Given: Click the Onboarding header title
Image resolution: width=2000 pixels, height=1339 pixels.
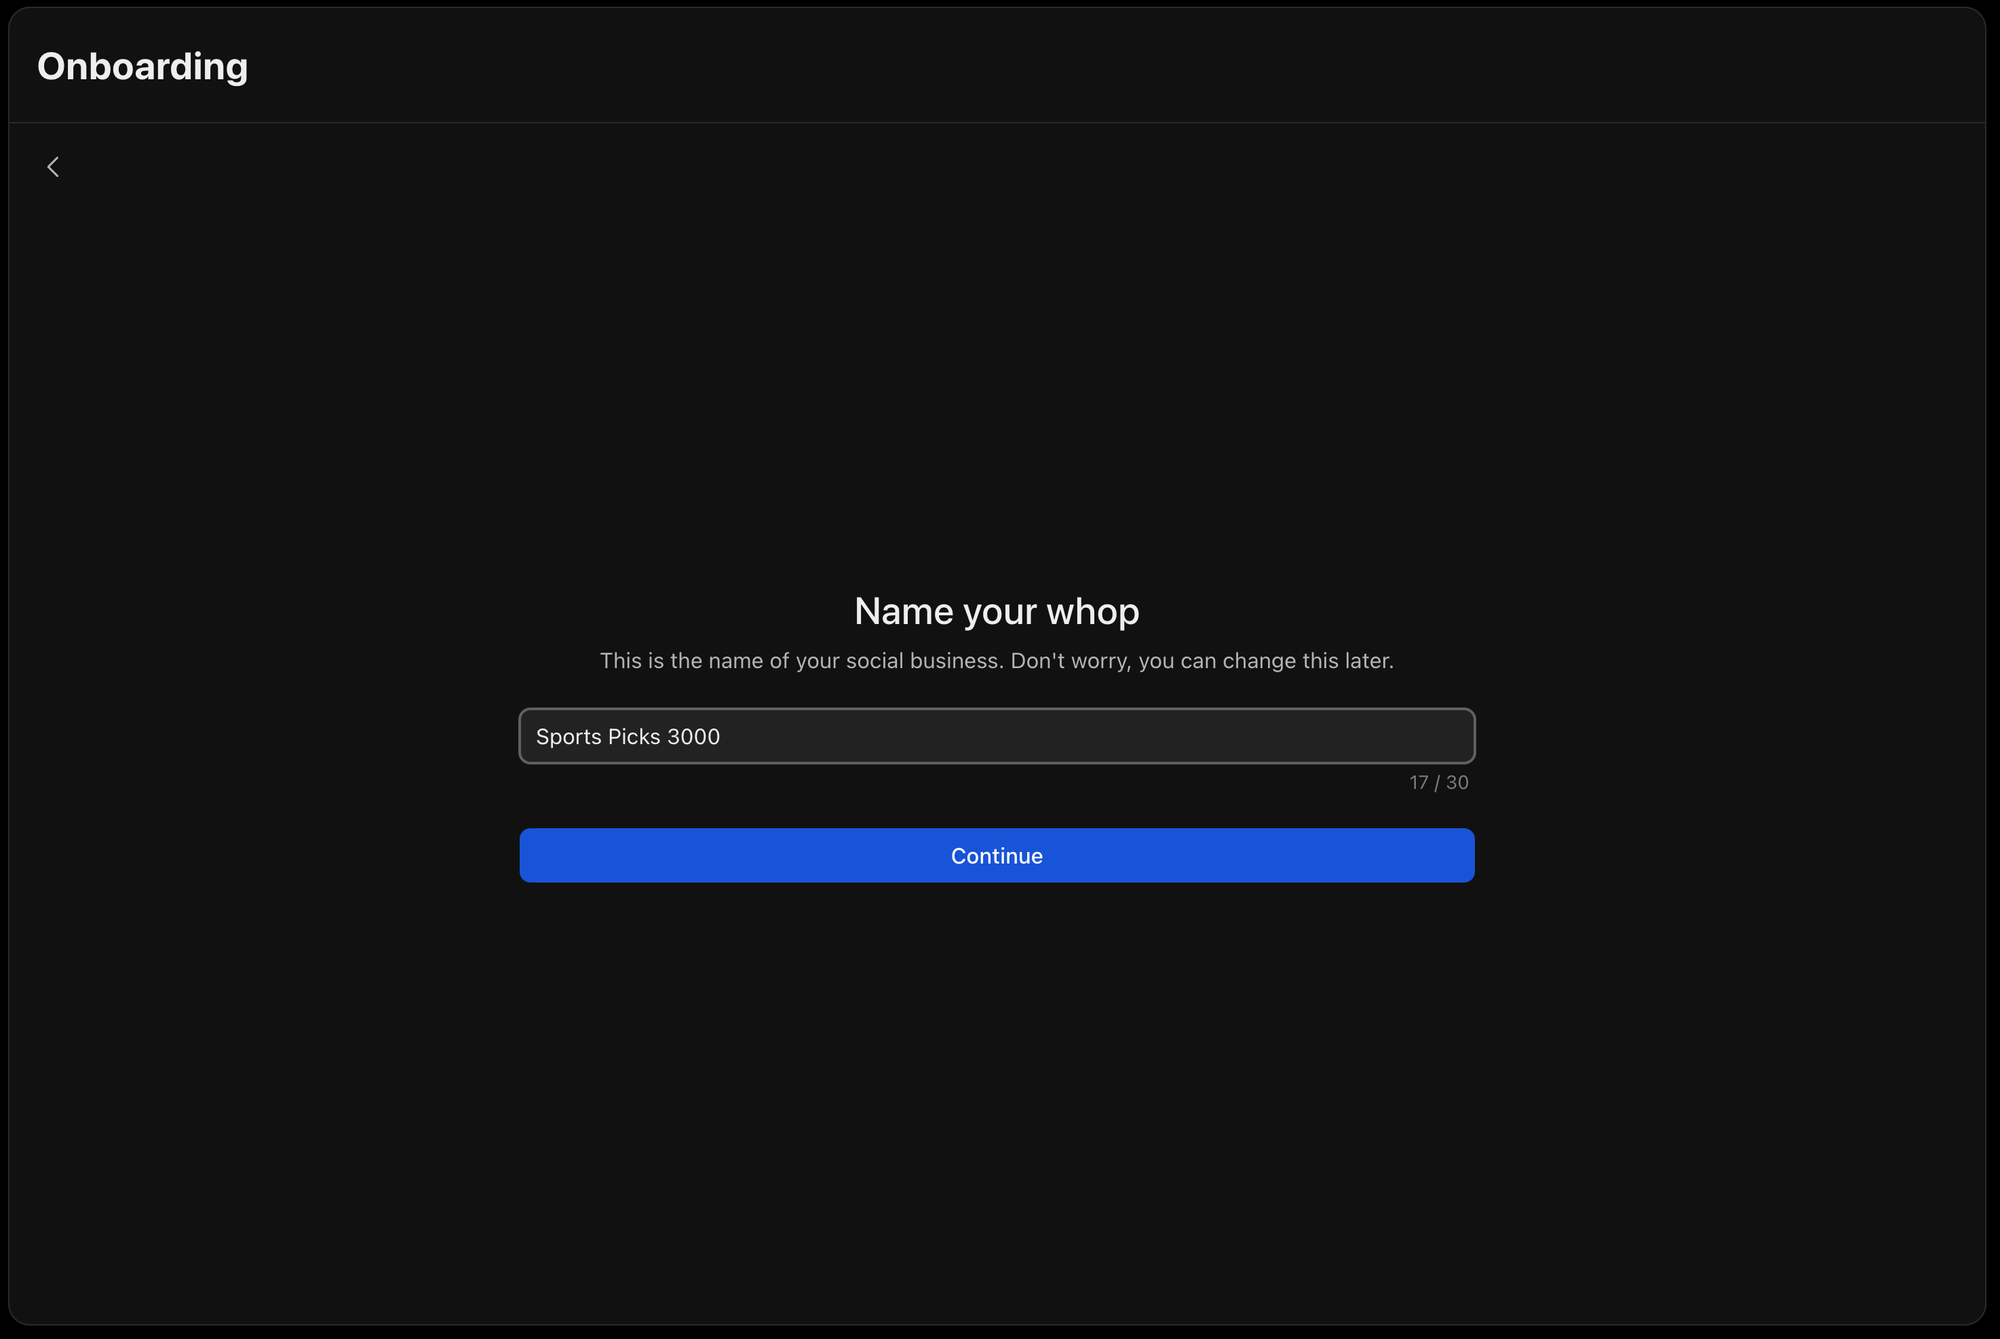Looking at the screenshot, I should point(142,66).
